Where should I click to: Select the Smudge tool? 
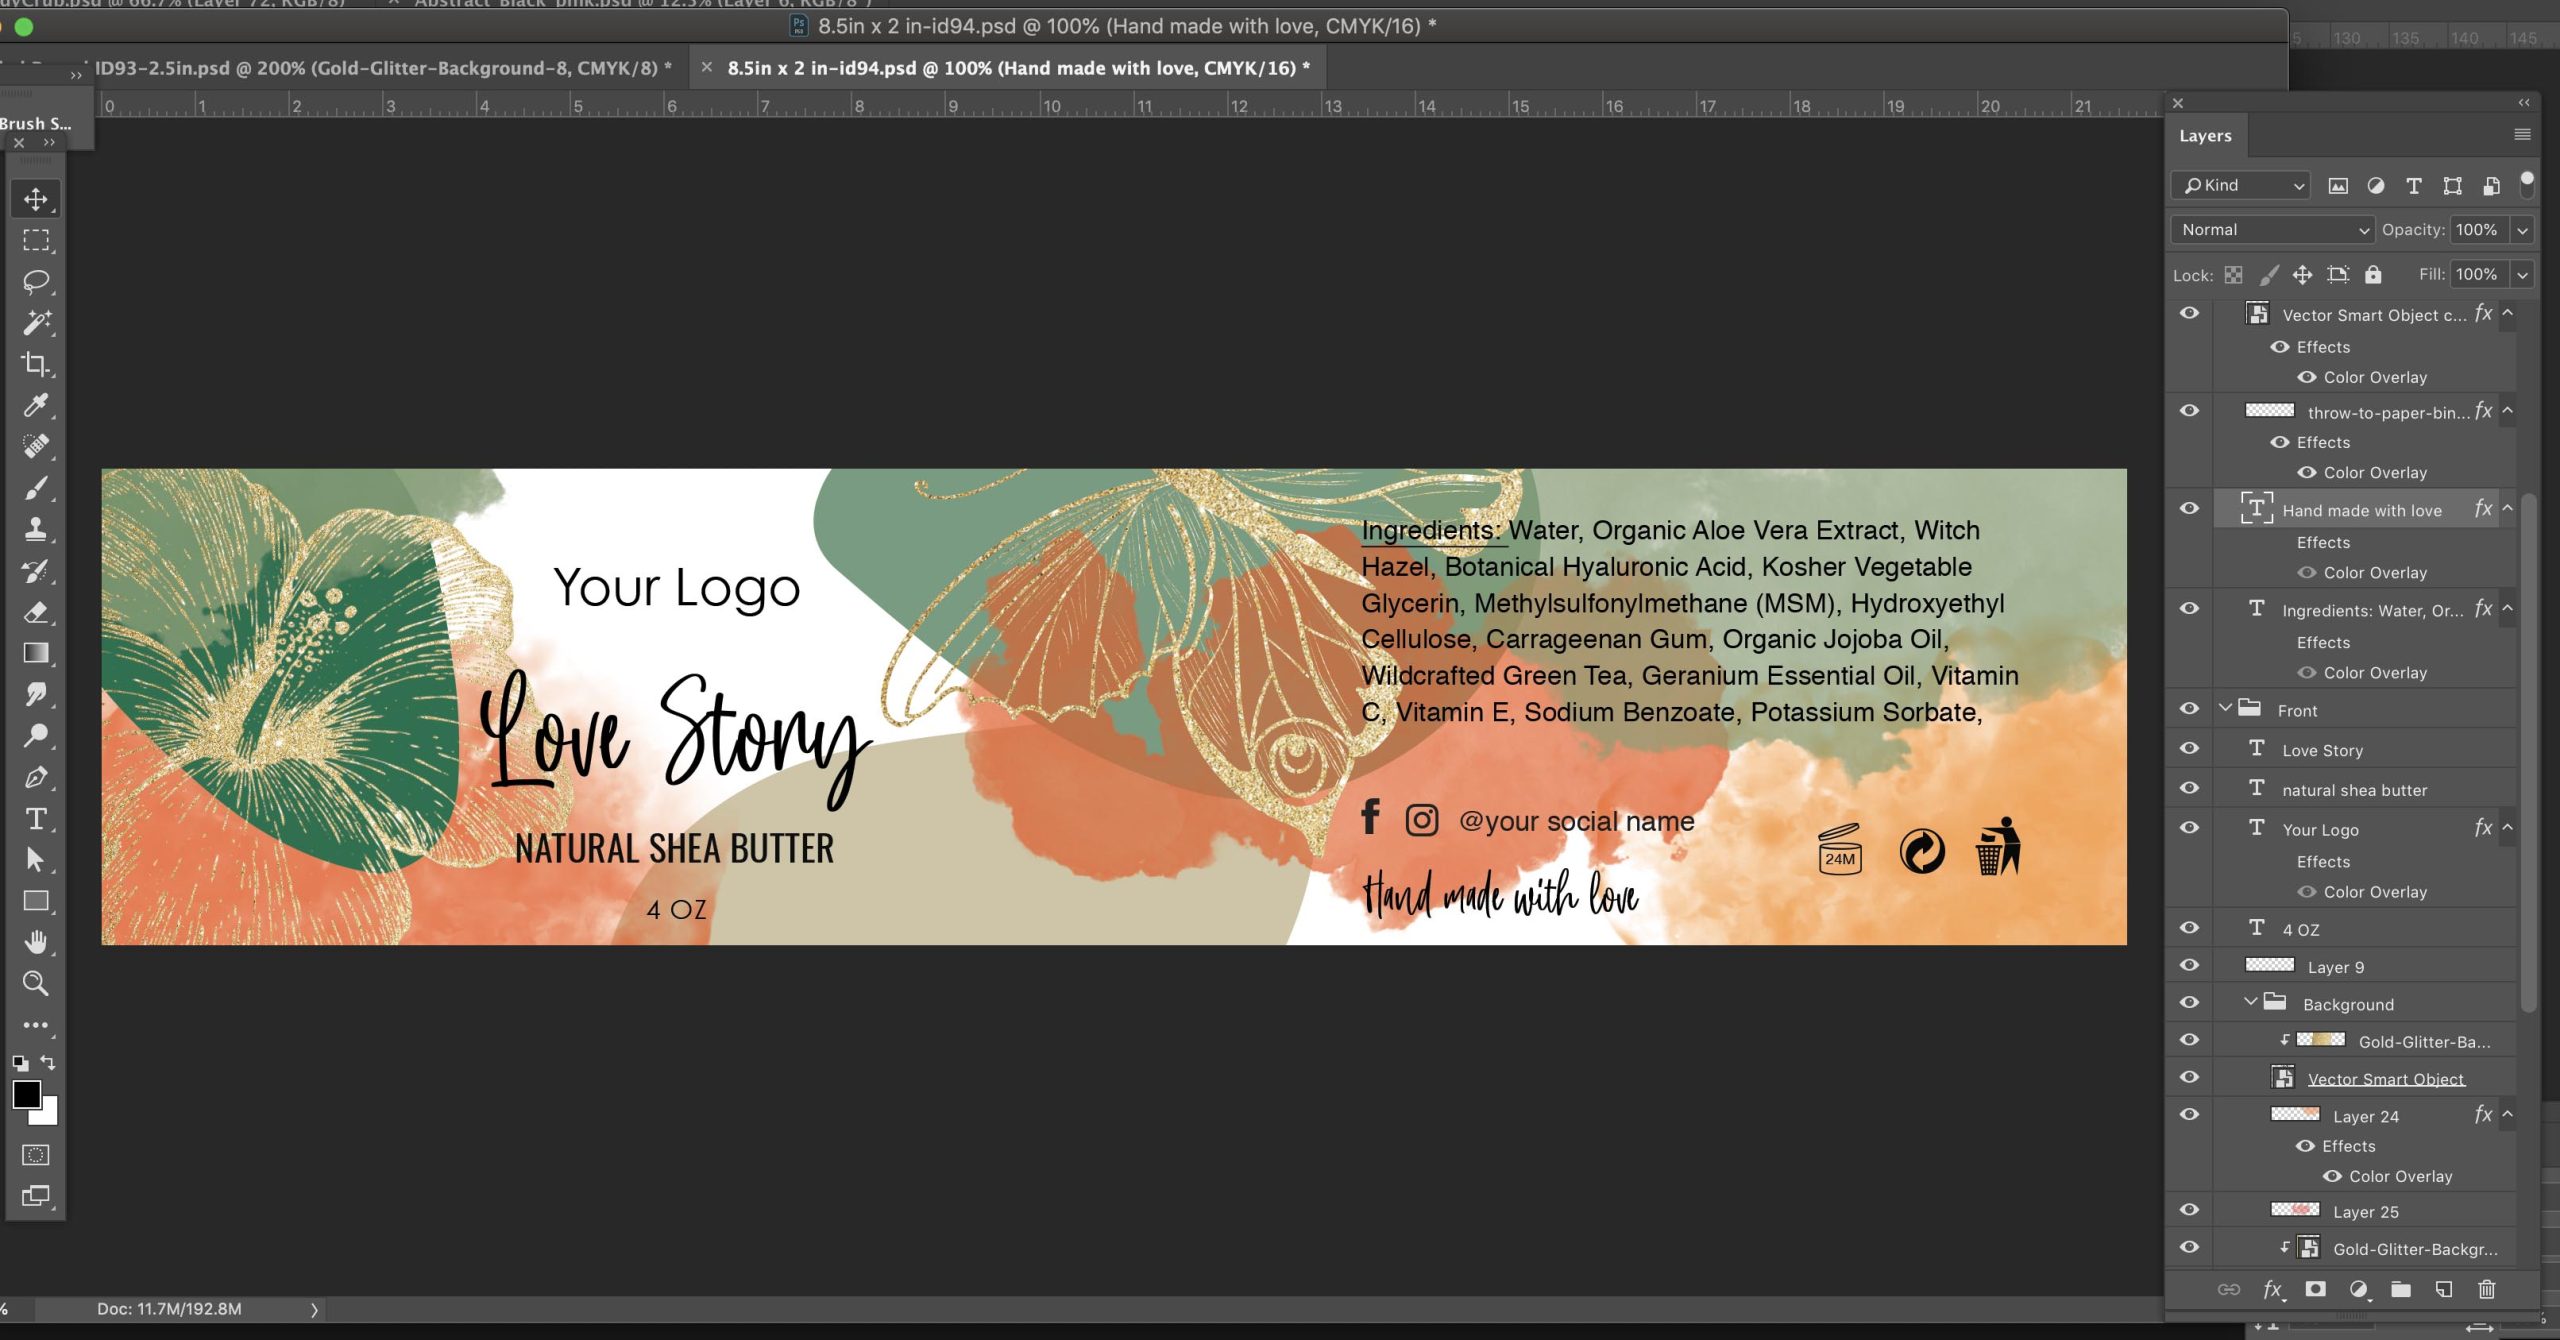(x=36, y=694)
